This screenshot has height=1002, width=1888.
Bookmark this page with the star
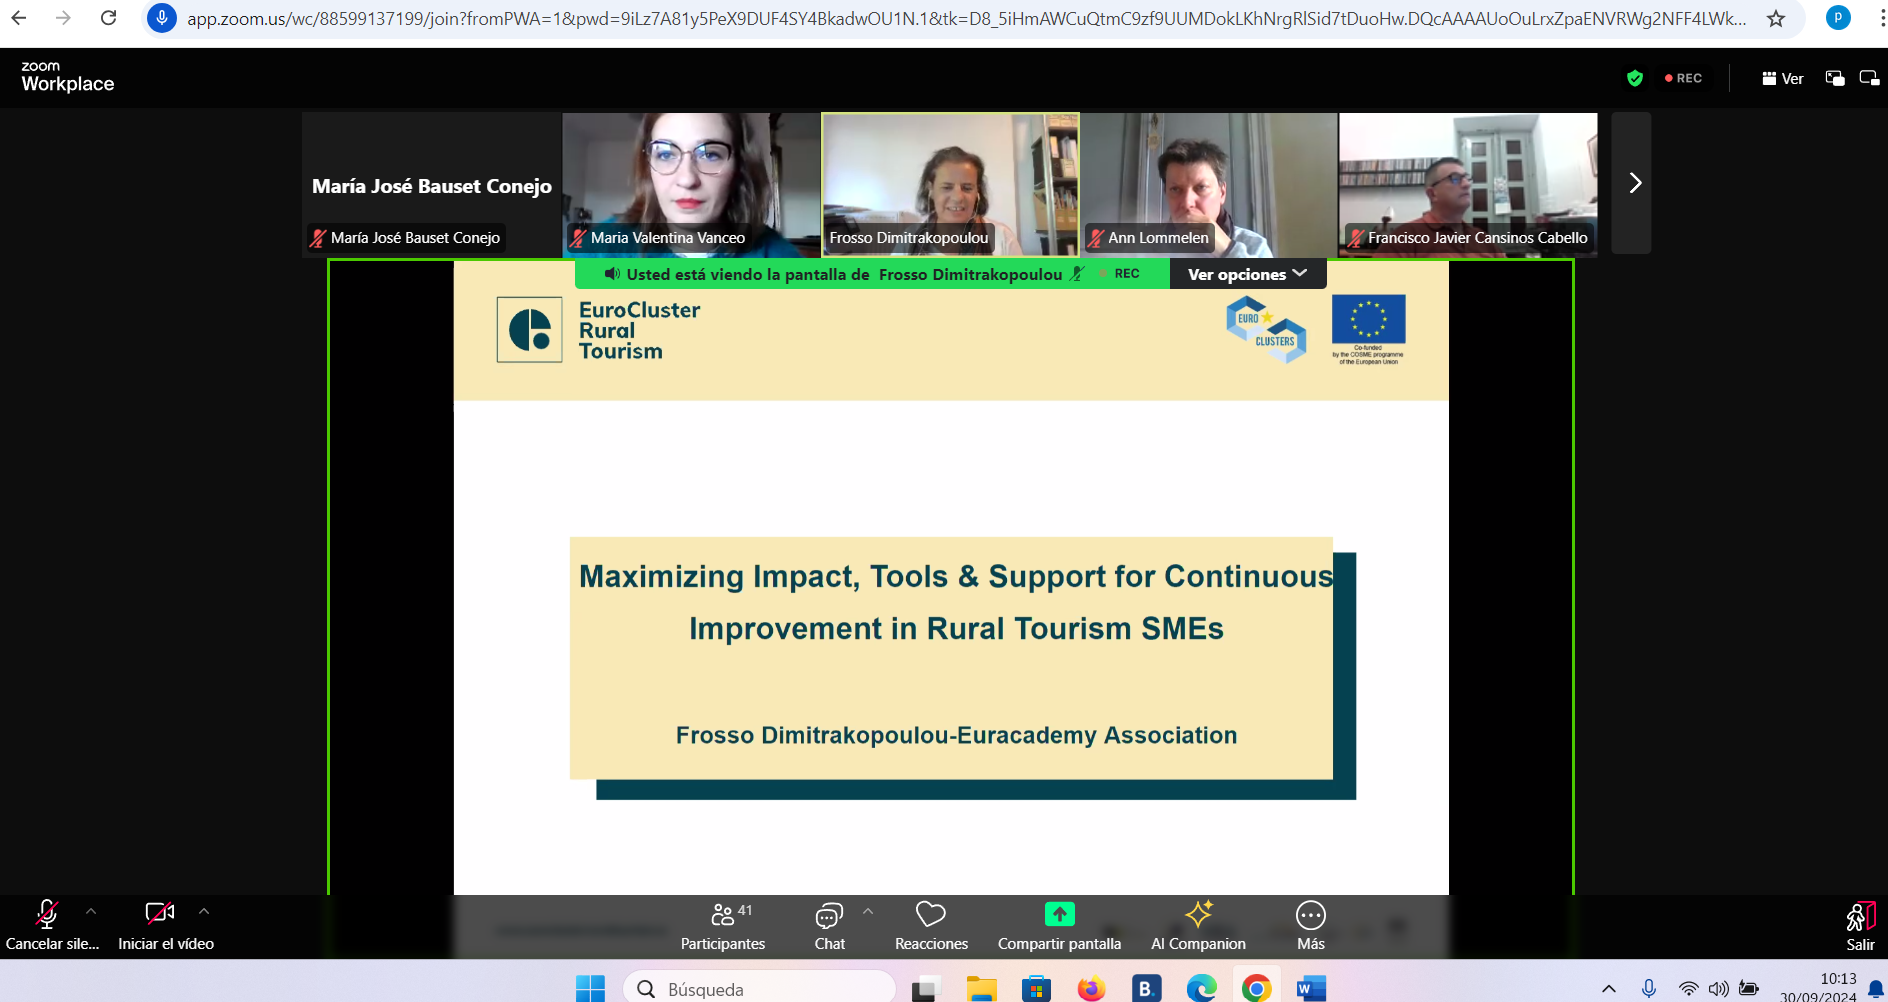pos(1776,18)
